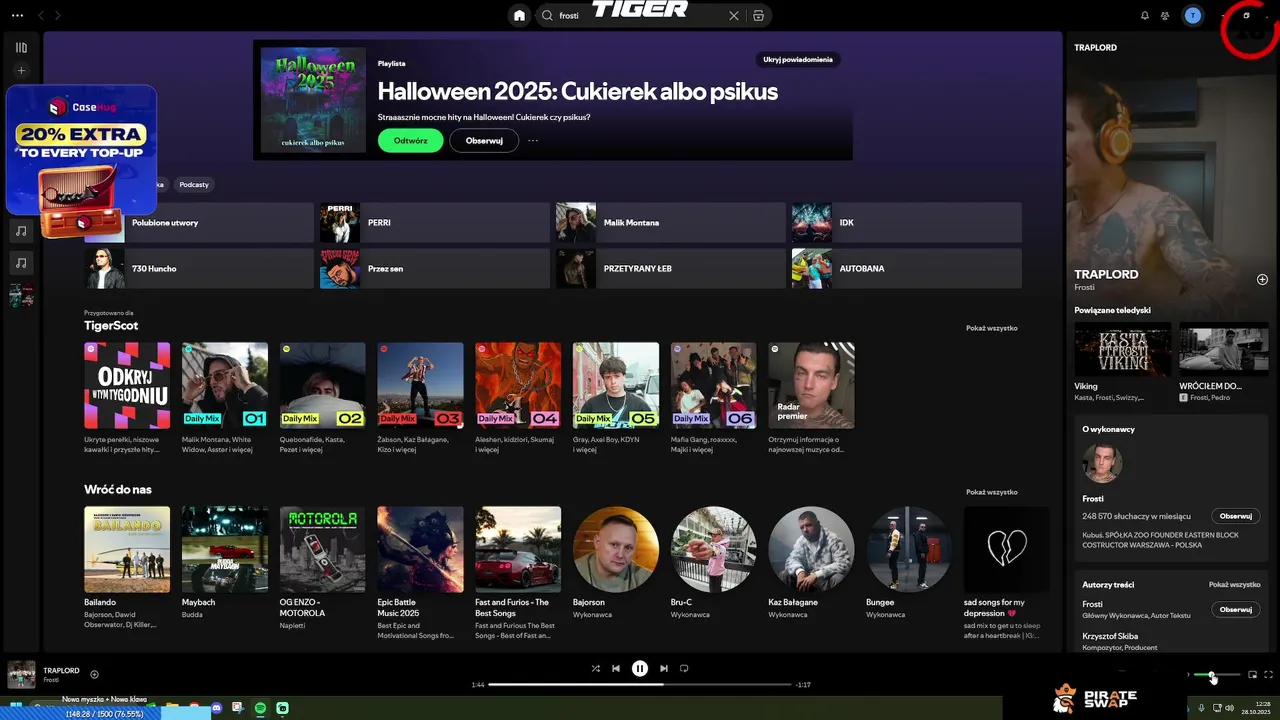Screen dimensions: 1280x720
Task: Open the Daily Mix 02 cover
Action: (323, 385)
